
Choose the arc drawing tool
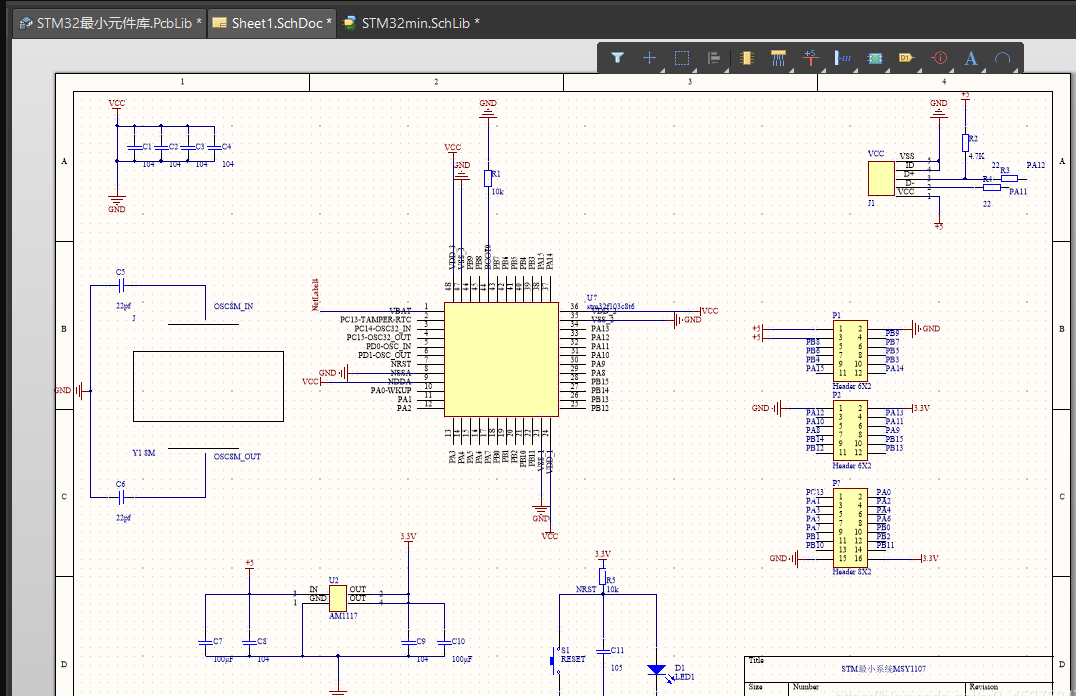coord(1003,58)
